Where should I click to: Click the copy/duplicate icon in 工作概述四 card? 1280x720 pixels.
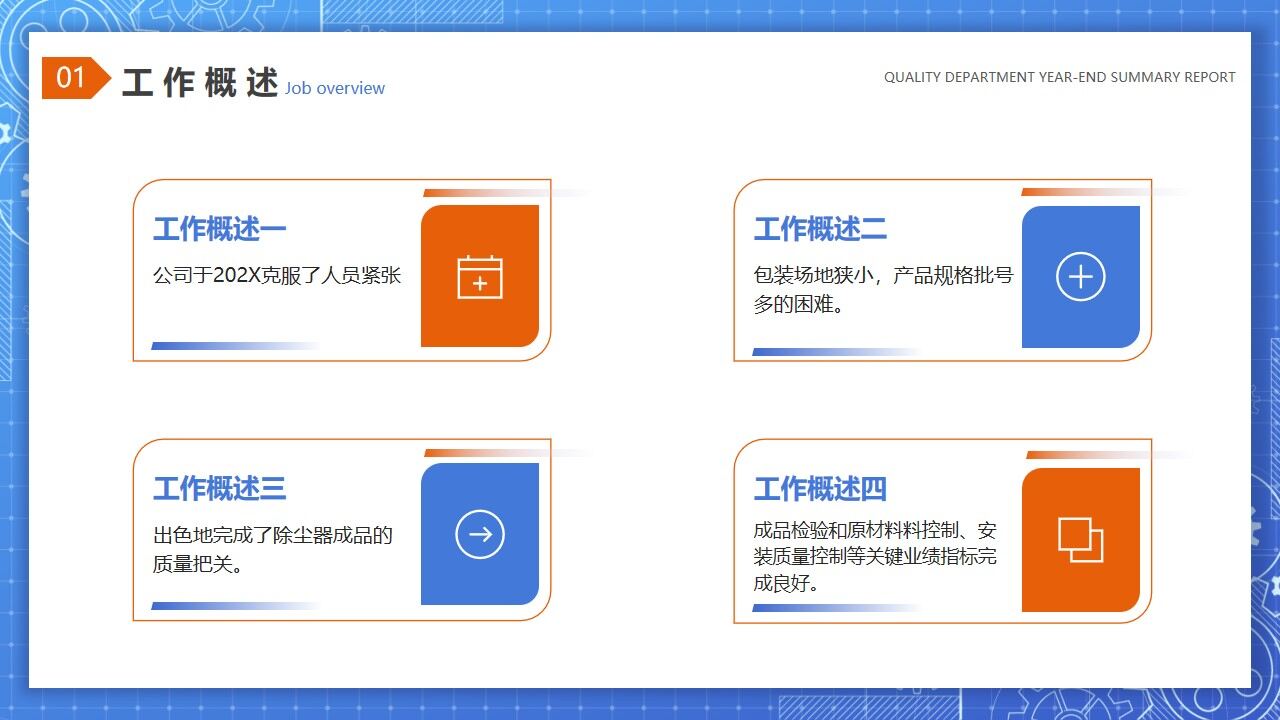pyautogui.click(x=1083, y=537)
